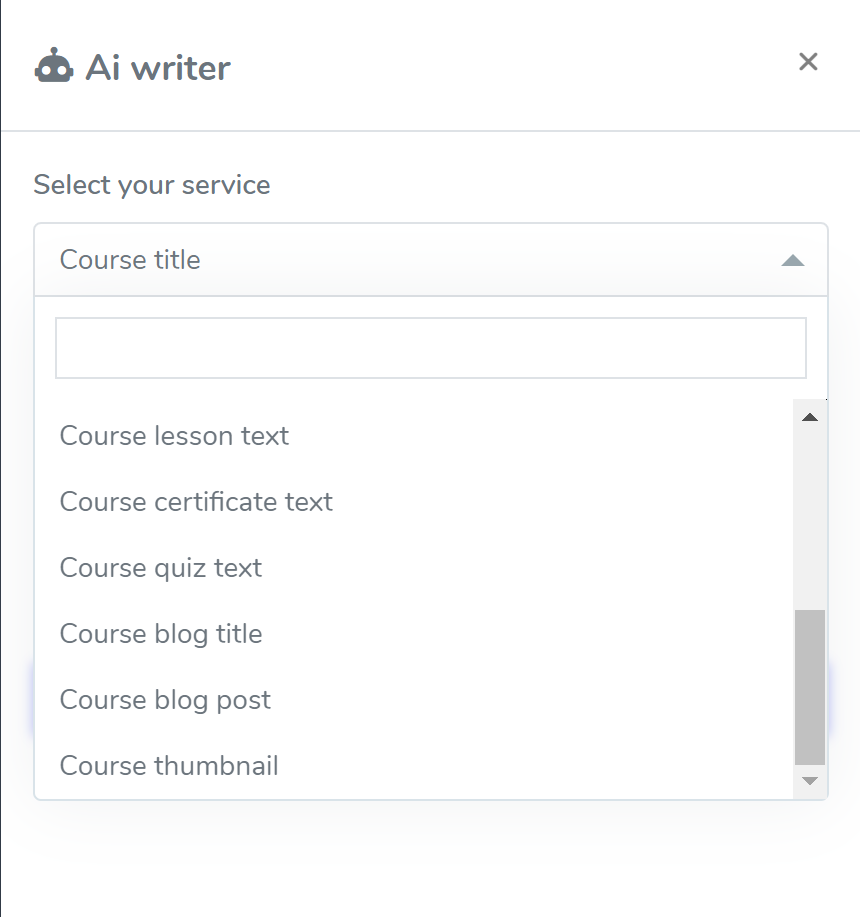860x917 pixels.
Task: Click the scrollbar down arrow in the list
Action: (x=810, y=781)
